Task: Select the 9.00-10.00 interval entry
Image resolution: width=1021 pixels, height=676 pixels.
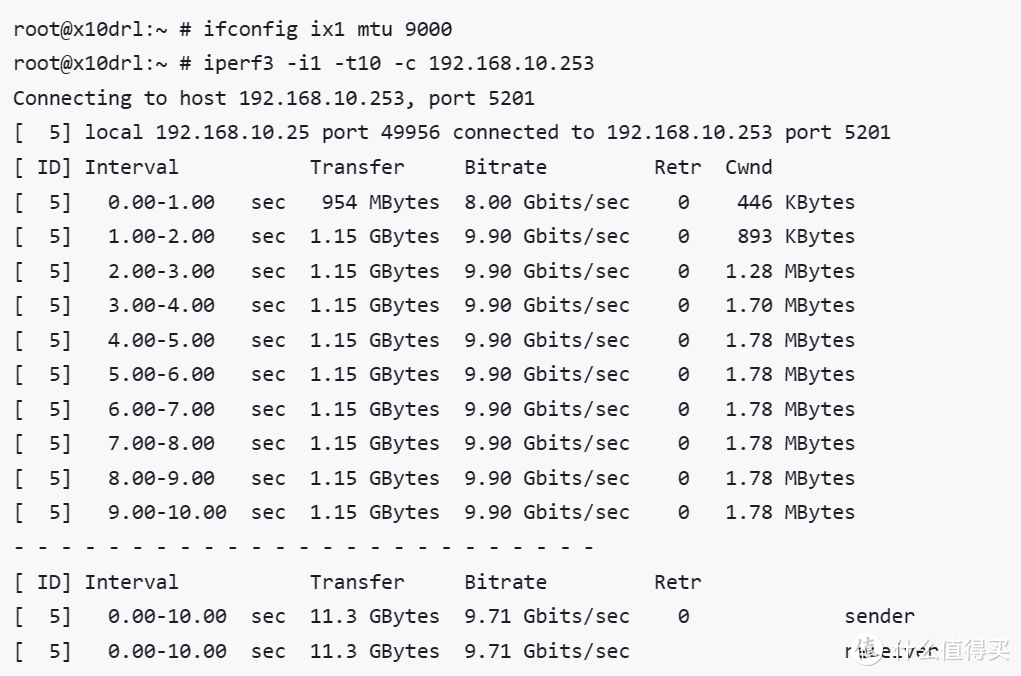Action: 167,512
